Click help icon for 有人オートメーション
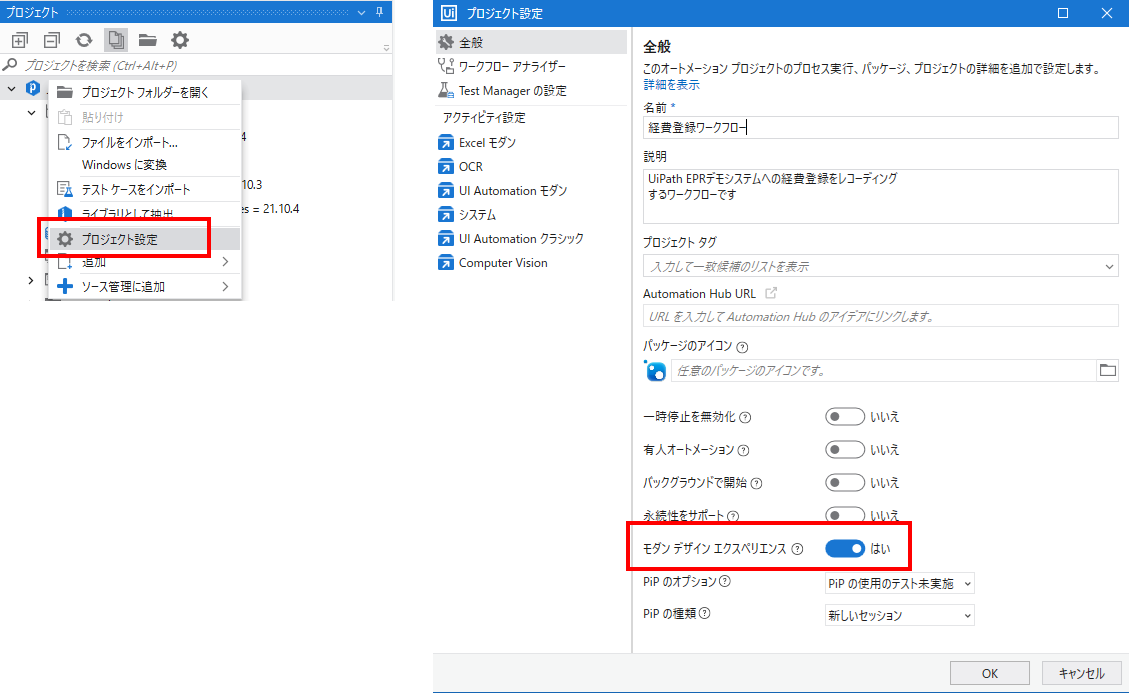The width and height of the screenshot is (1129, 693). click(x=744, y=450)
